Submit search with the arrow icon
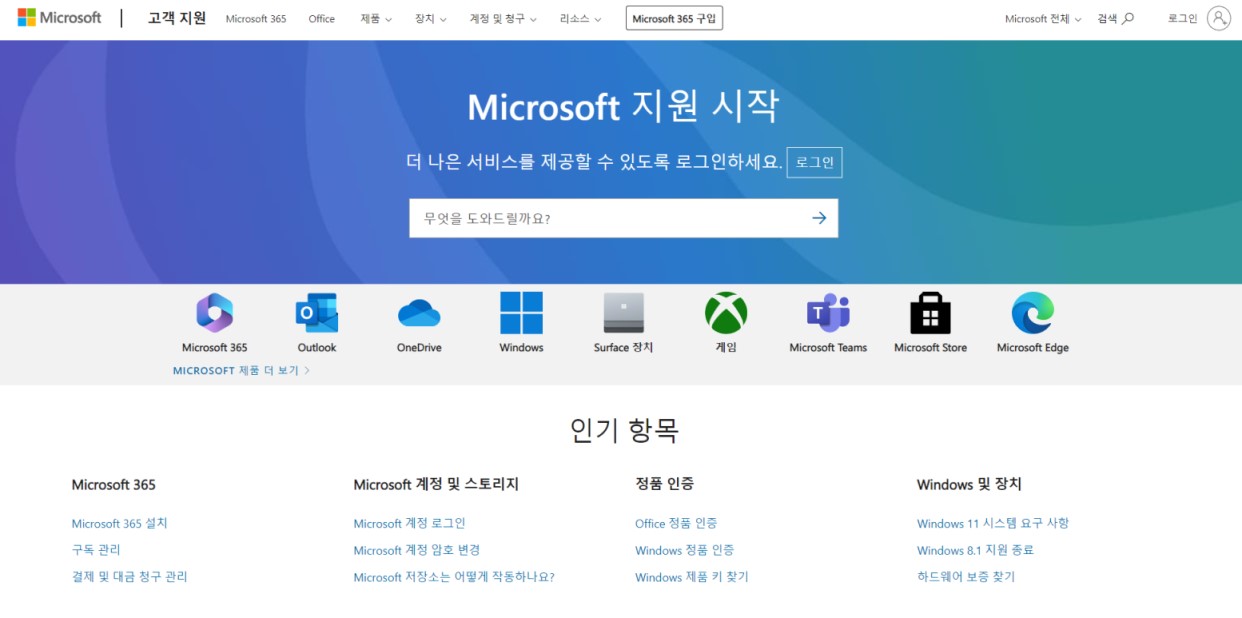 [x=819, y=218]
